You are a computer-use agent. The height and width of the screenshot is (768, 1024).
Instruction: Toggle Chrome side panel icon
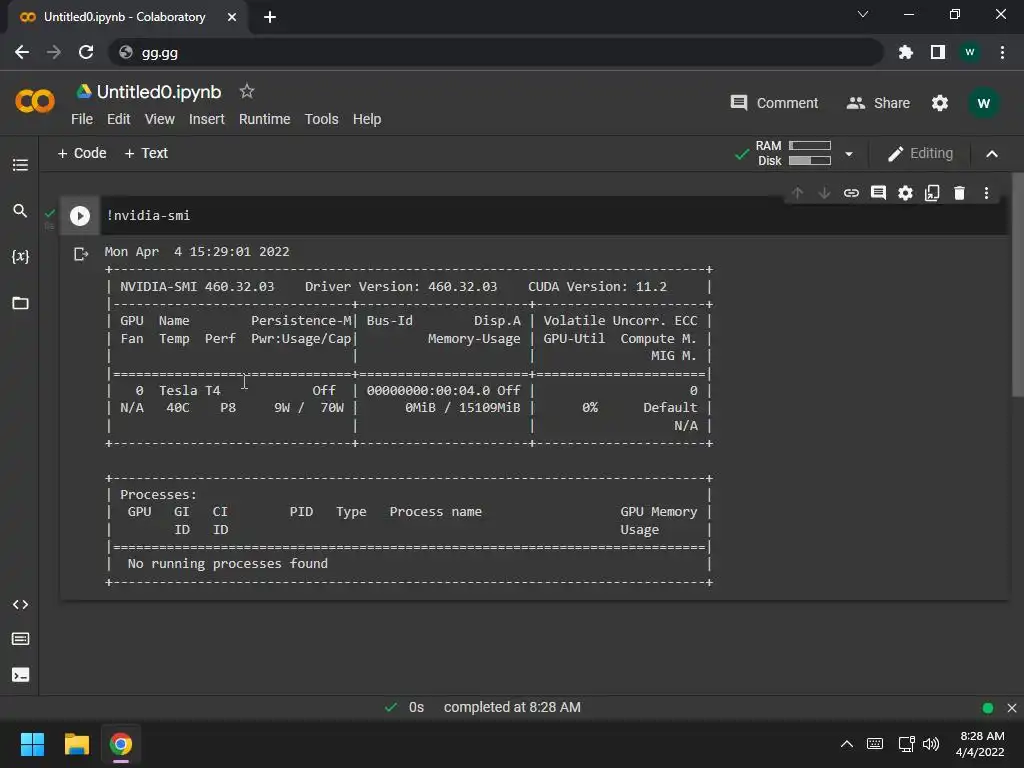pos(938,52)
